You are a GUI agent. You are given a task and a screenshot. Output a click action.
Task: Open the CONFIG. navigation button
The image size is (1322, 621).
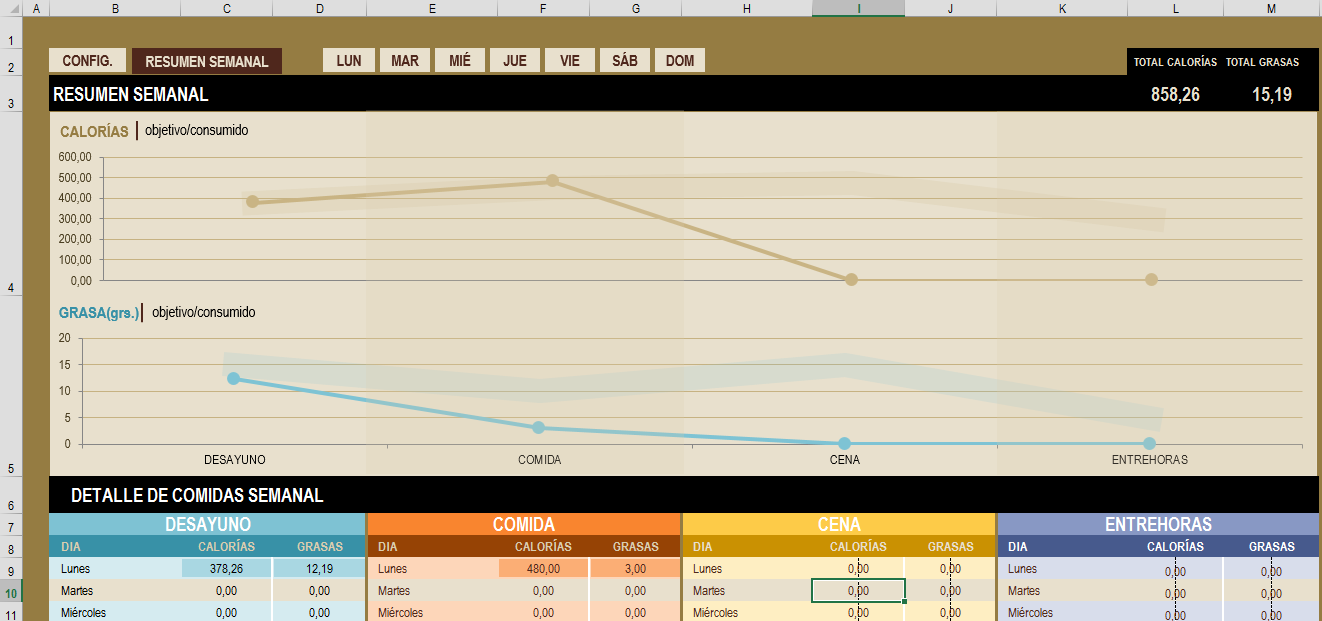88,61
